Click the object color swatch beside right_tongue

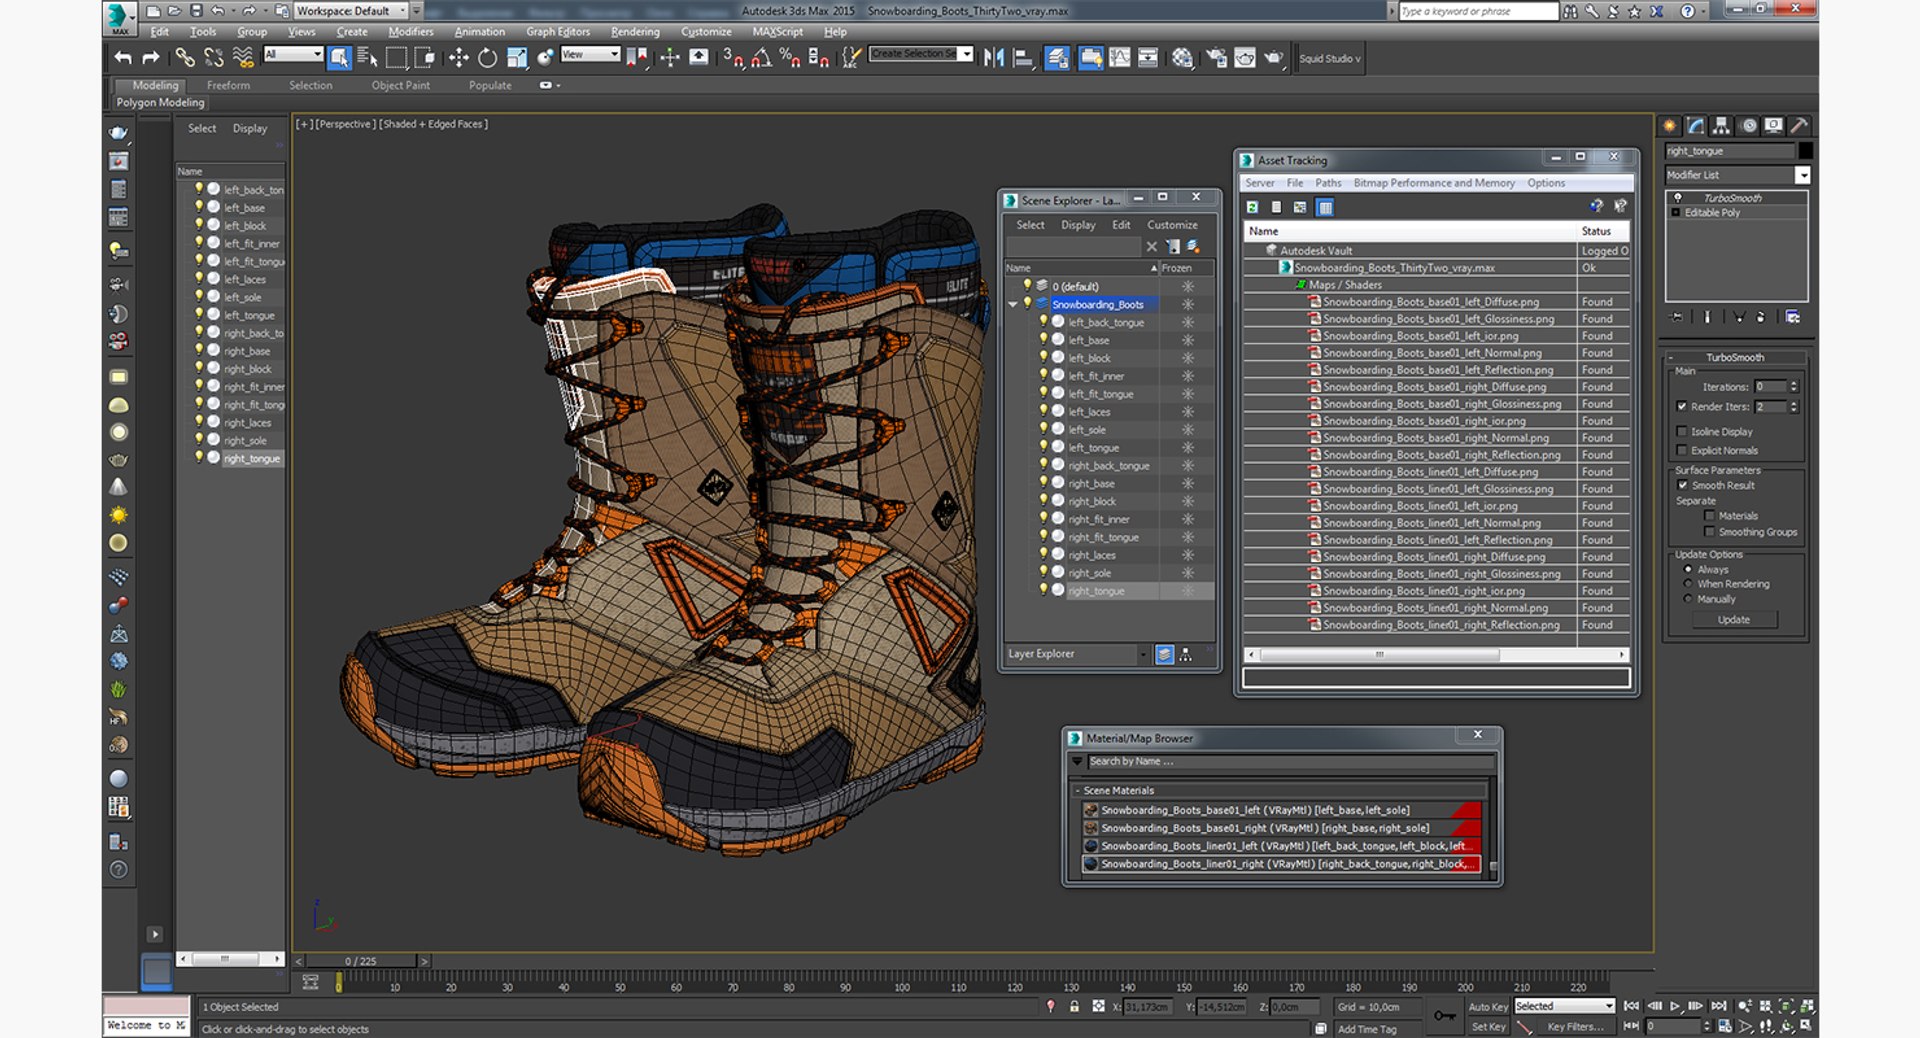click(1805, 151)
